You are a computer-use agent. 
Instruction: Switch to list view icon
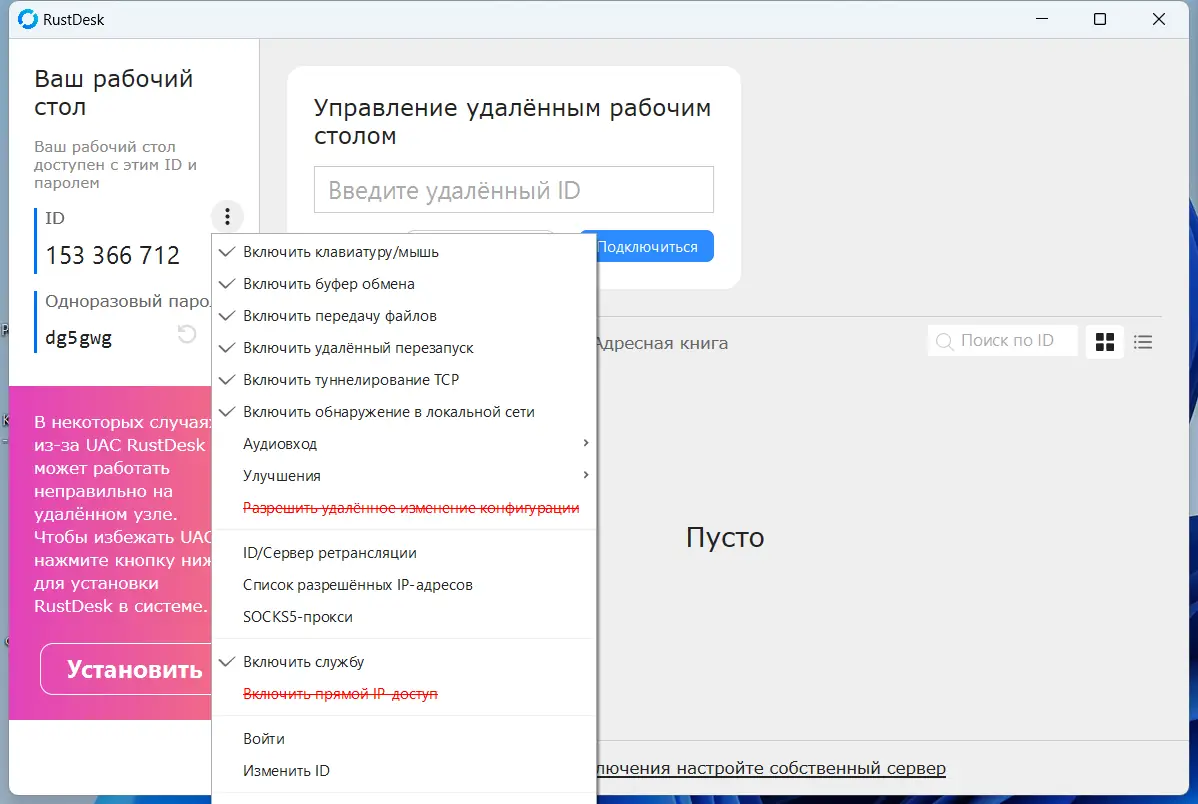point(1143,342)
